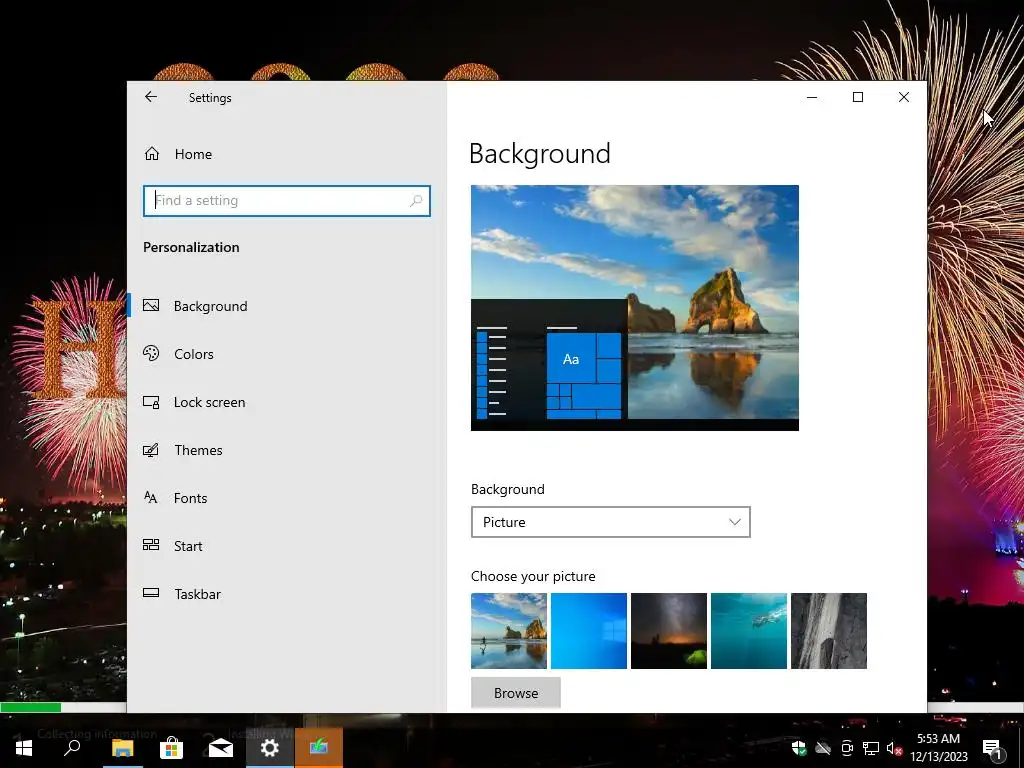Screen dimensions: 1024x768
Task: Switch to Themes settings
Action: point(199,450)
